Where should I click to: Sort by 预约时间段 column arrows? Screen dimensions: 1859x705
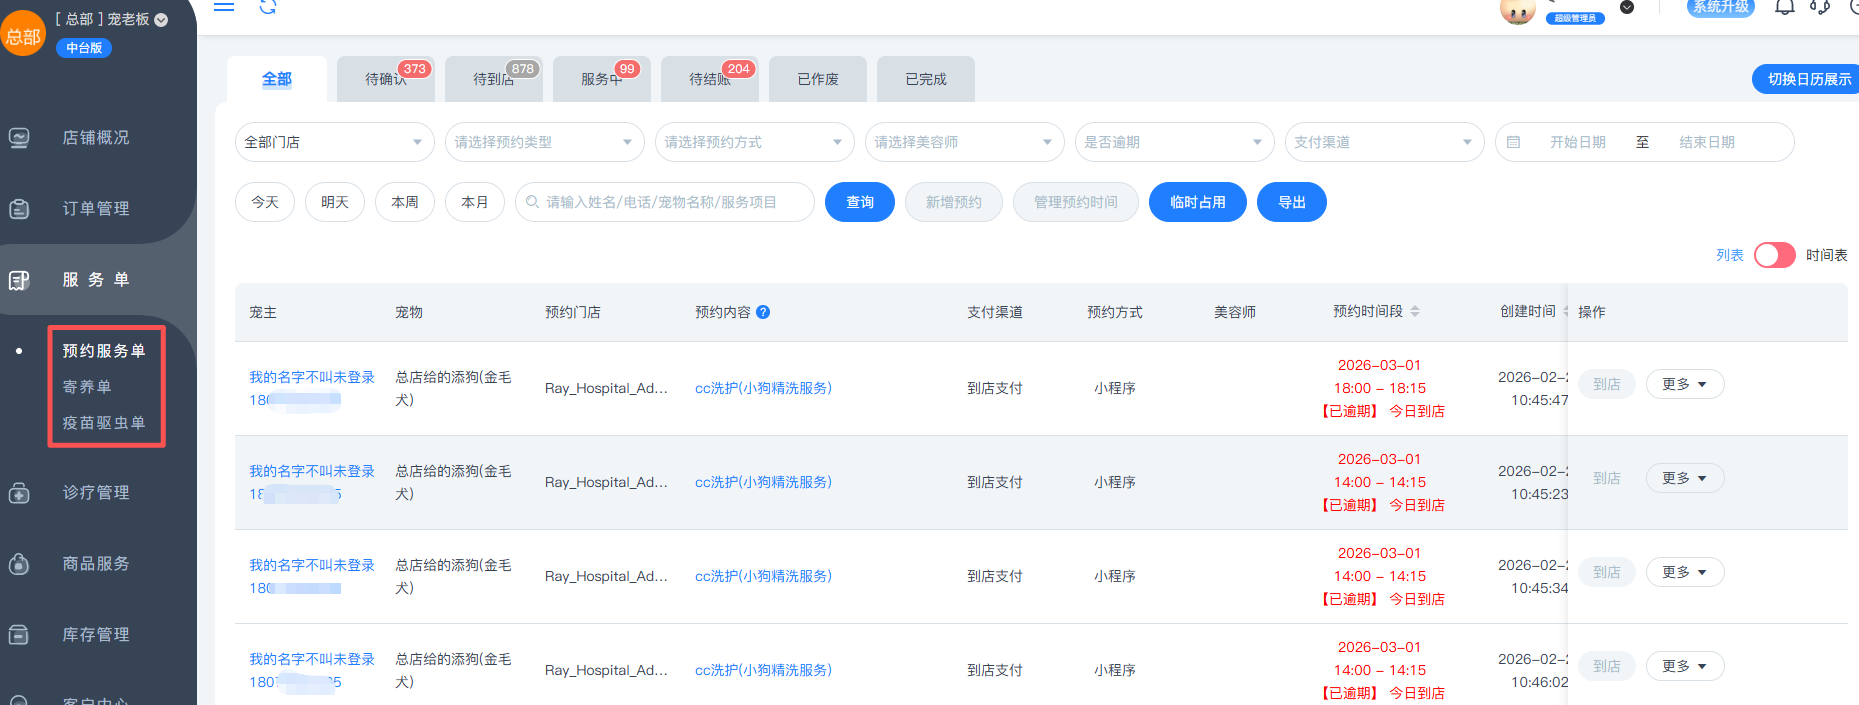point(1415,312)
